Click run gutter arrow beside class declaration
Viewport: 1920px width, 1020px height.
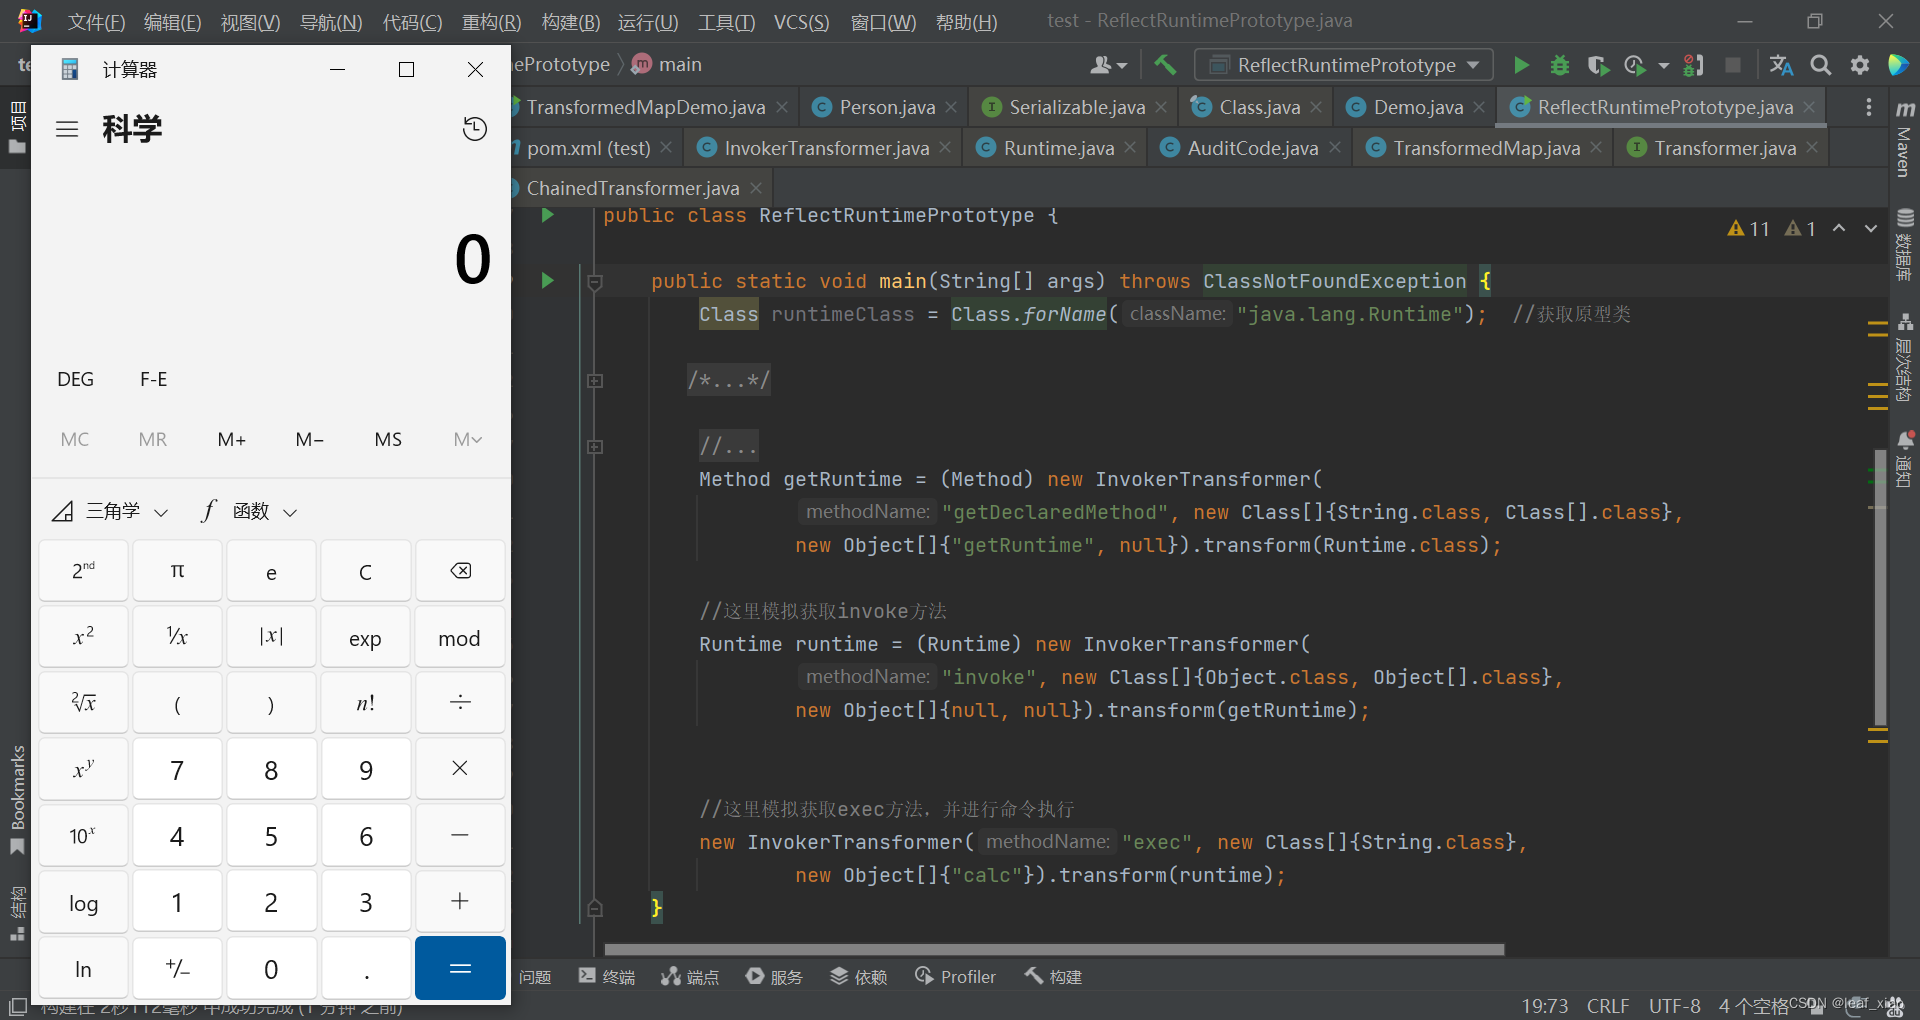pyautogui.click(x=547, y=215)
